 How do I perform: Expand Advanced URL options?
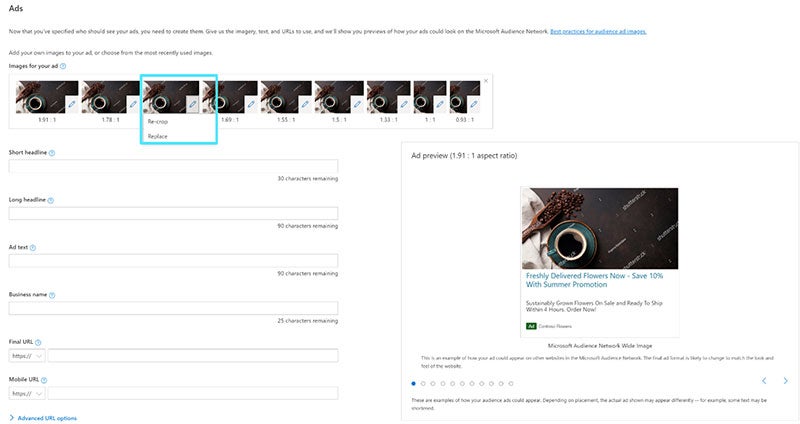coord(43,418)
